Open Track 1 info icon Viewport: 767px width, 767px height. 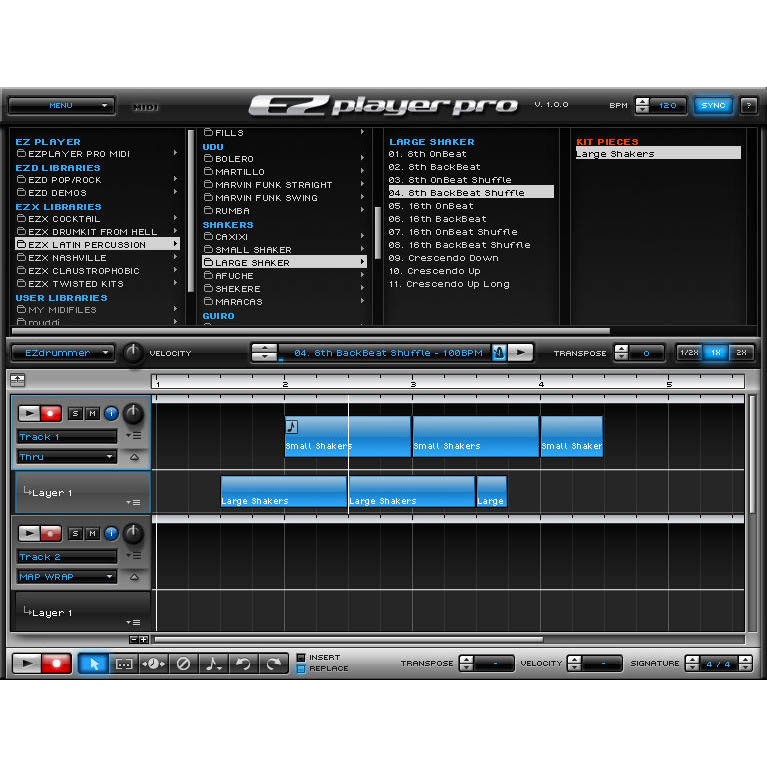112,413
